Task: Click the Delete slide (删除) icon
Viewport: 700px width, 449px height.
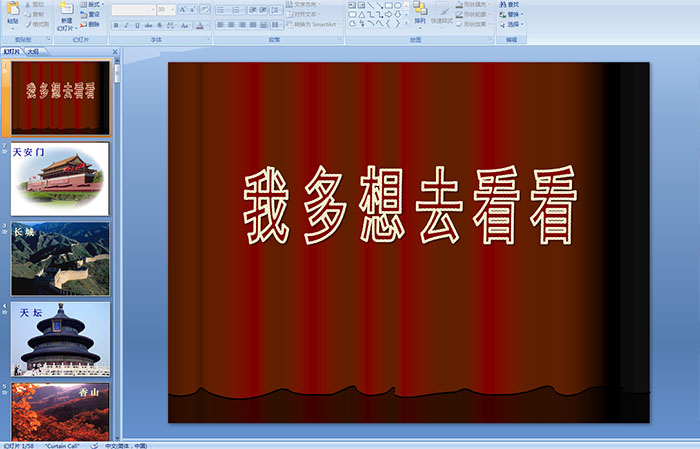Action: pos(88,24)
